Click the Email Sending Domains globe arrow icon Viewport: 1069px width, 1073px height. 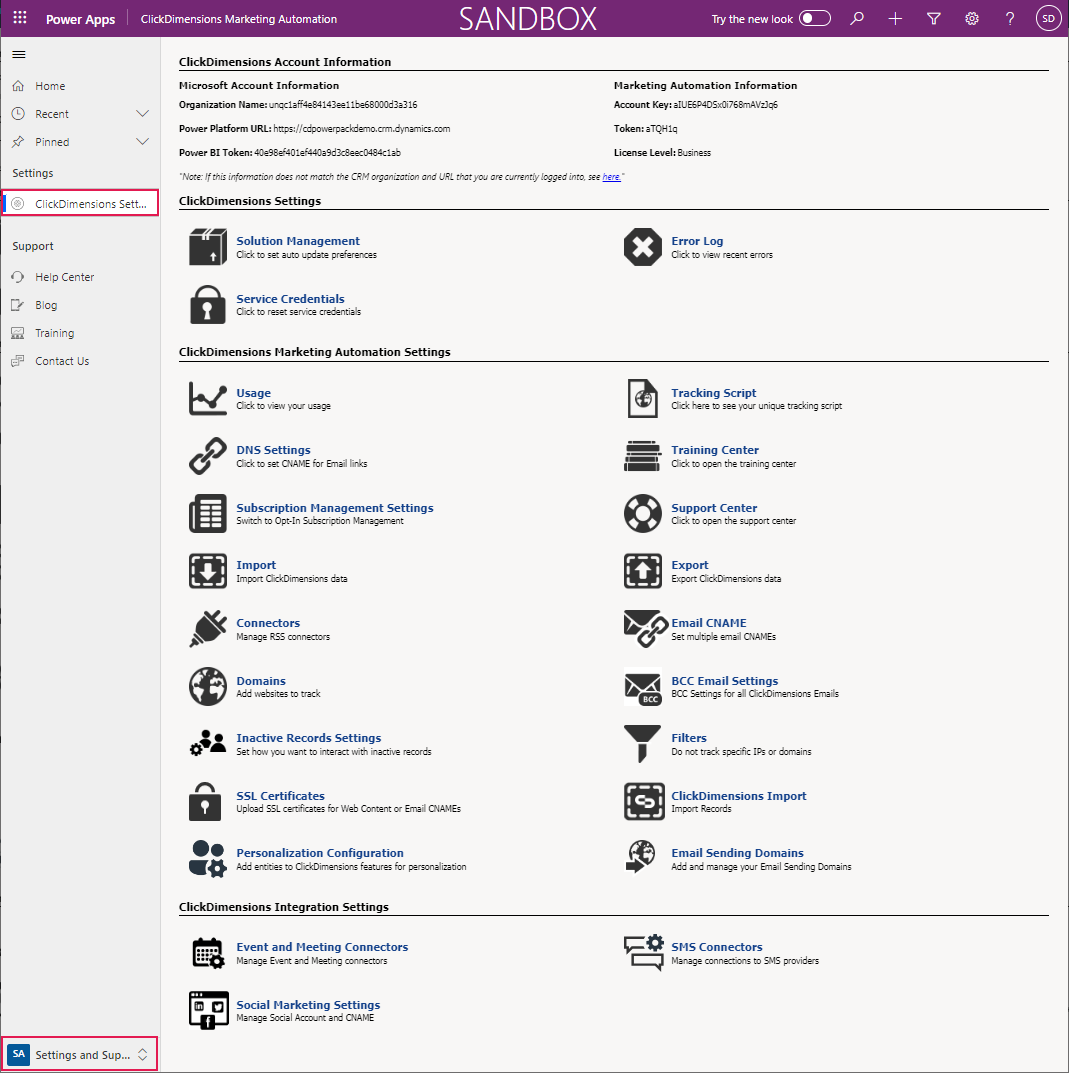coord(641,857)
